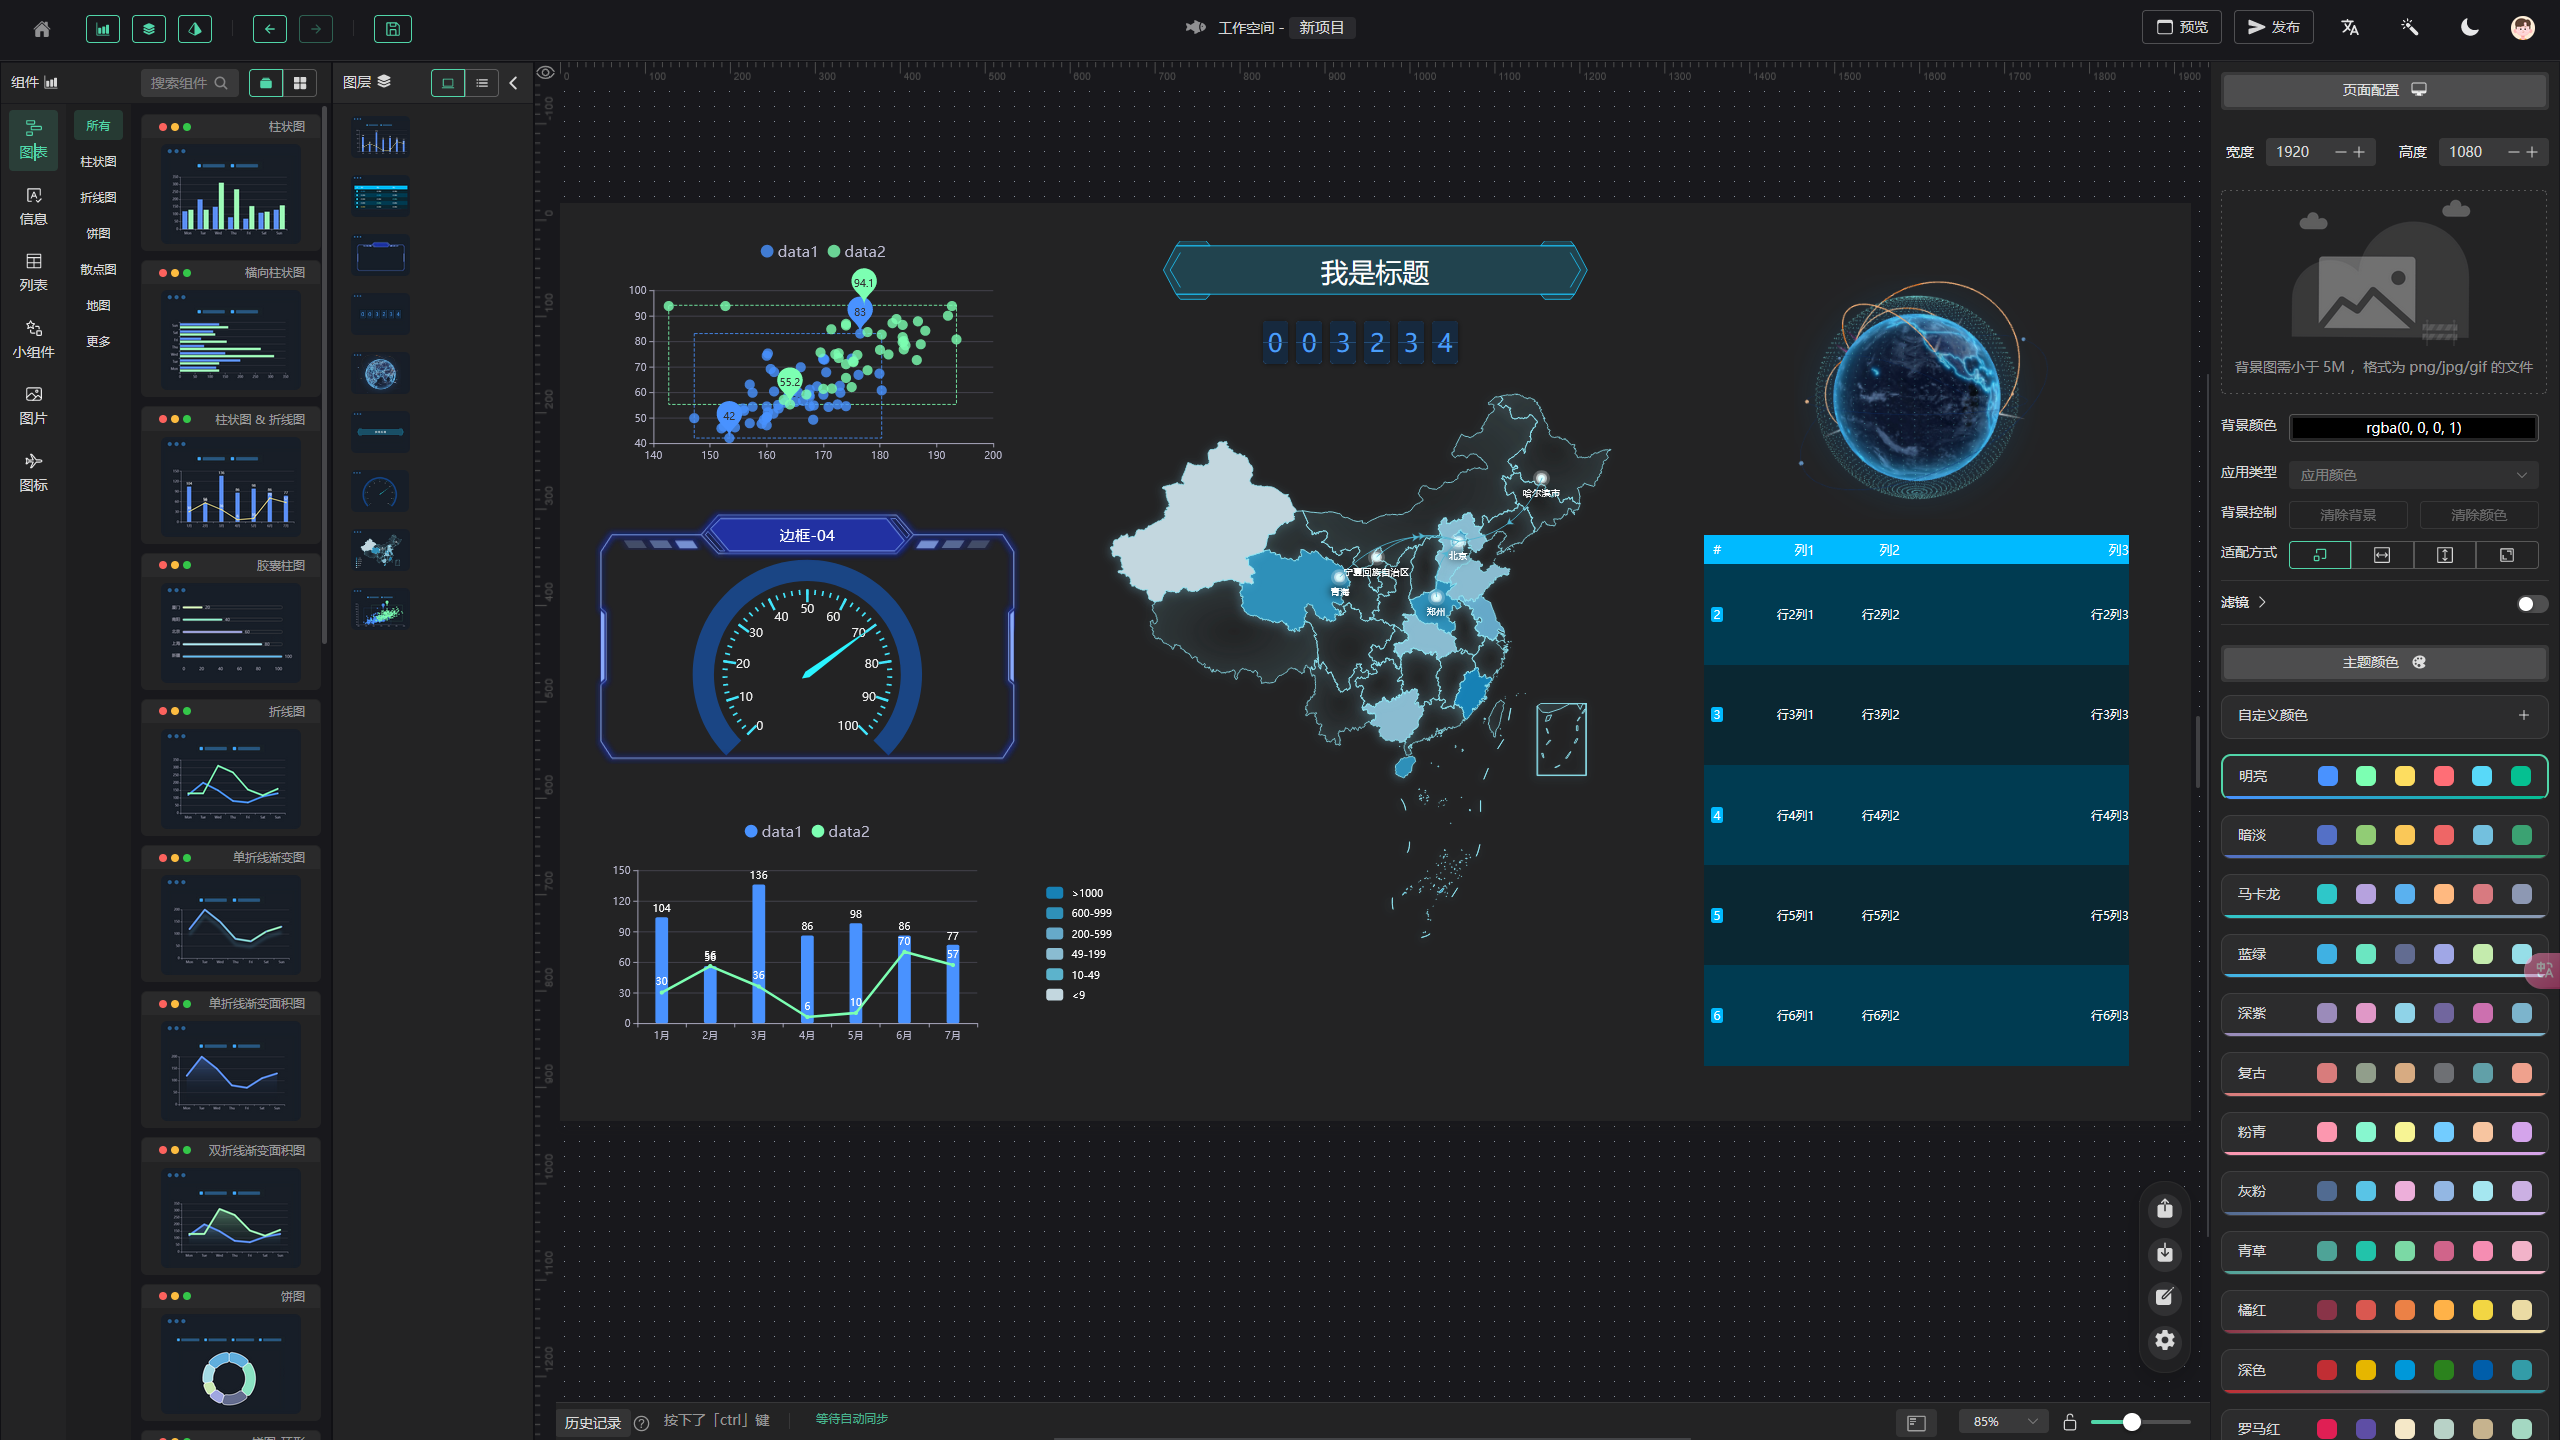Select the 横向柱状图 component card

pos(231,329)
